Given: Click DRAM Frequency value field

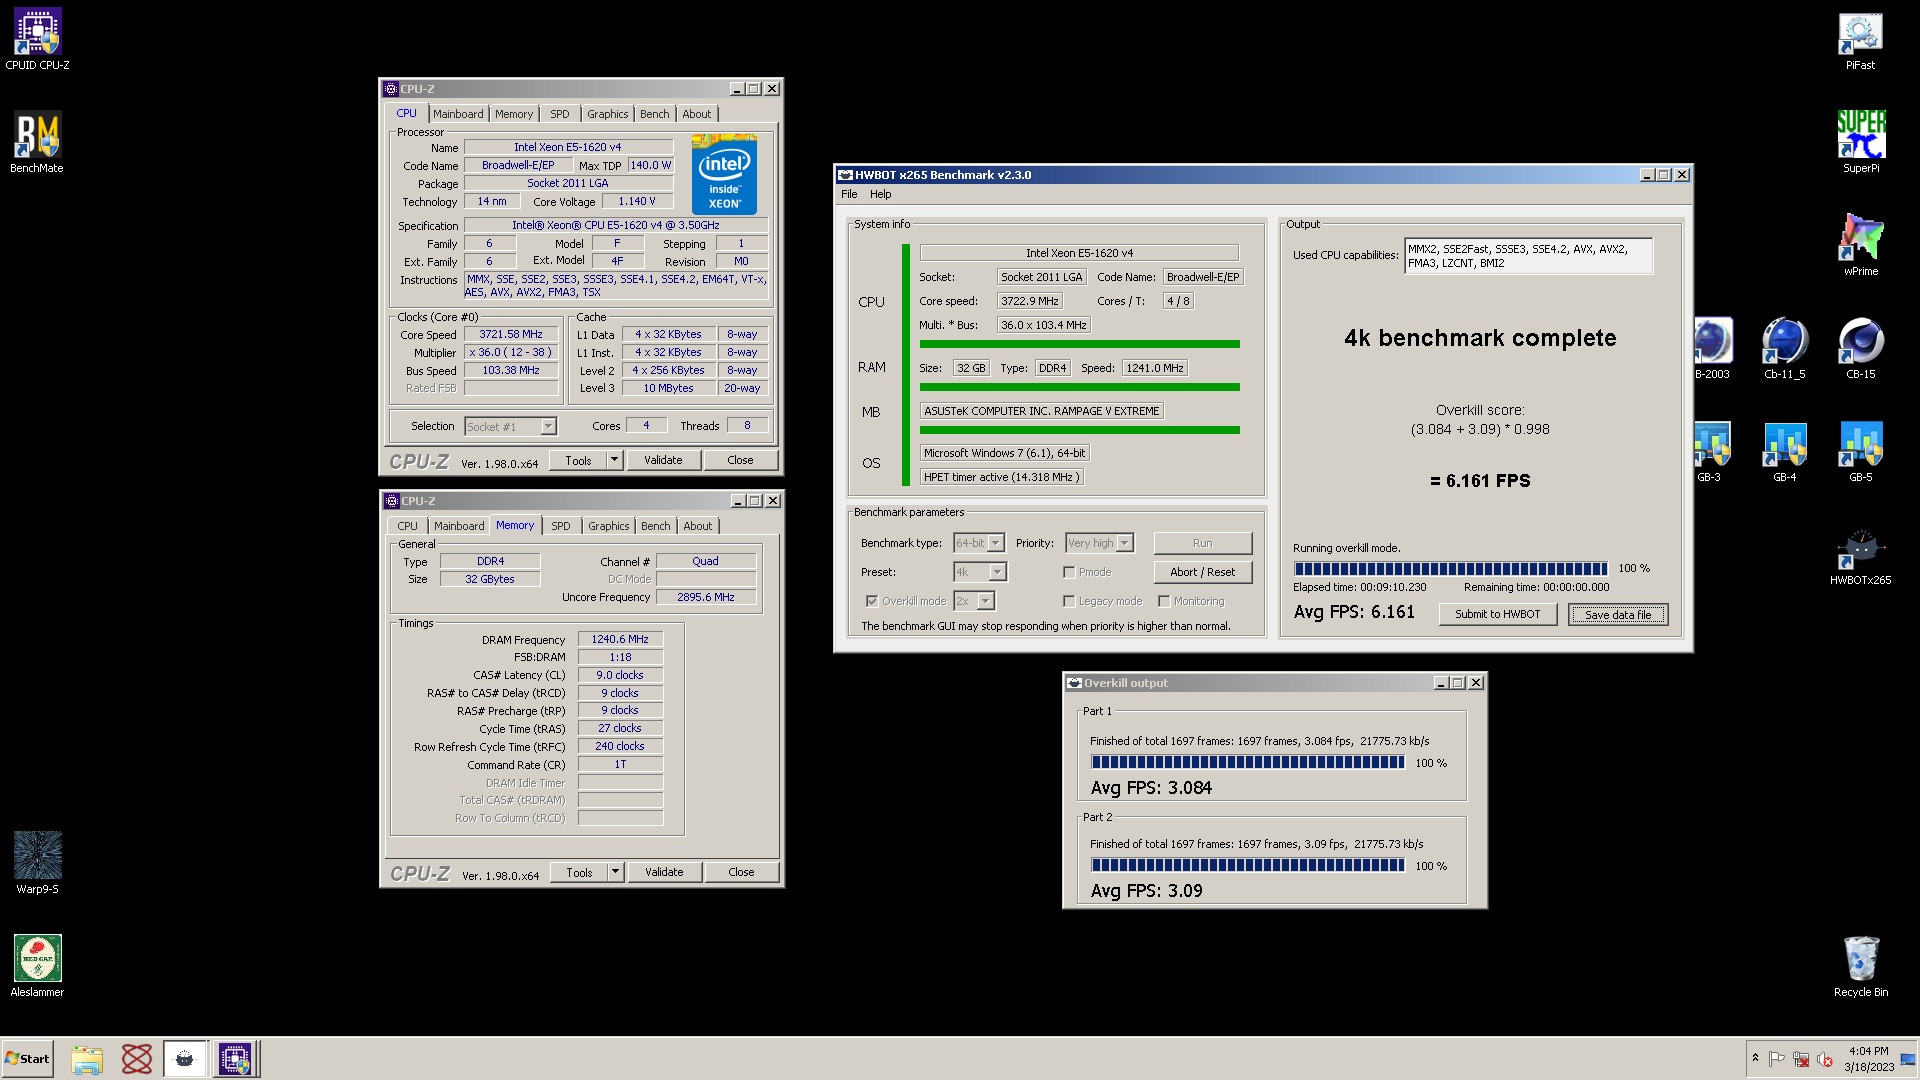Looking at the screenshot, I should [620, 639].
